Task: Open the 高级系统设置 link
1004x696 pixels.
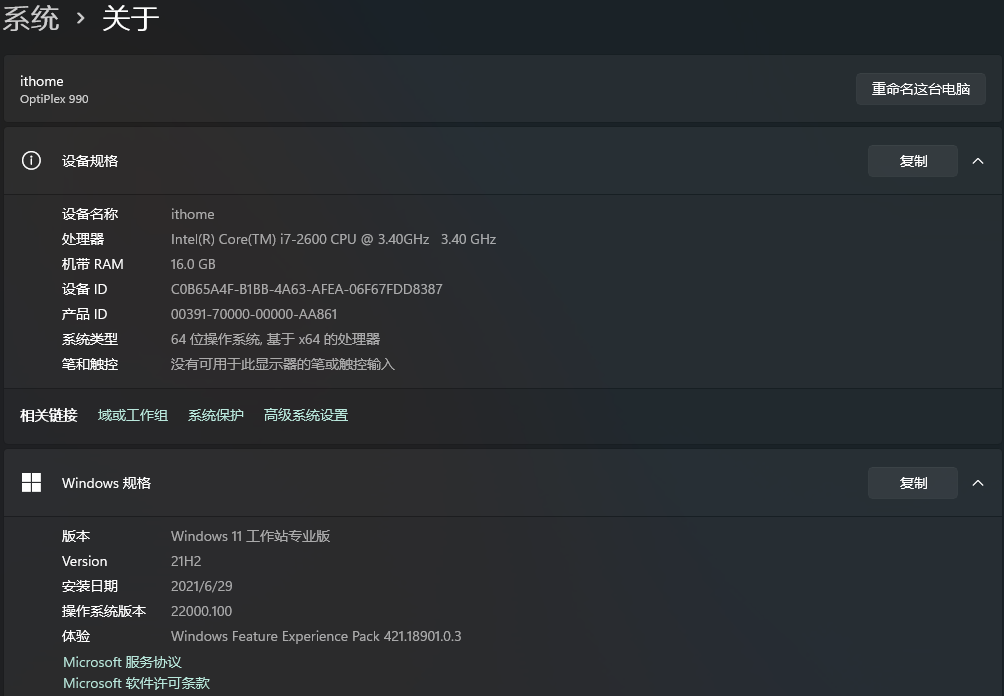Action: point(305,415)
